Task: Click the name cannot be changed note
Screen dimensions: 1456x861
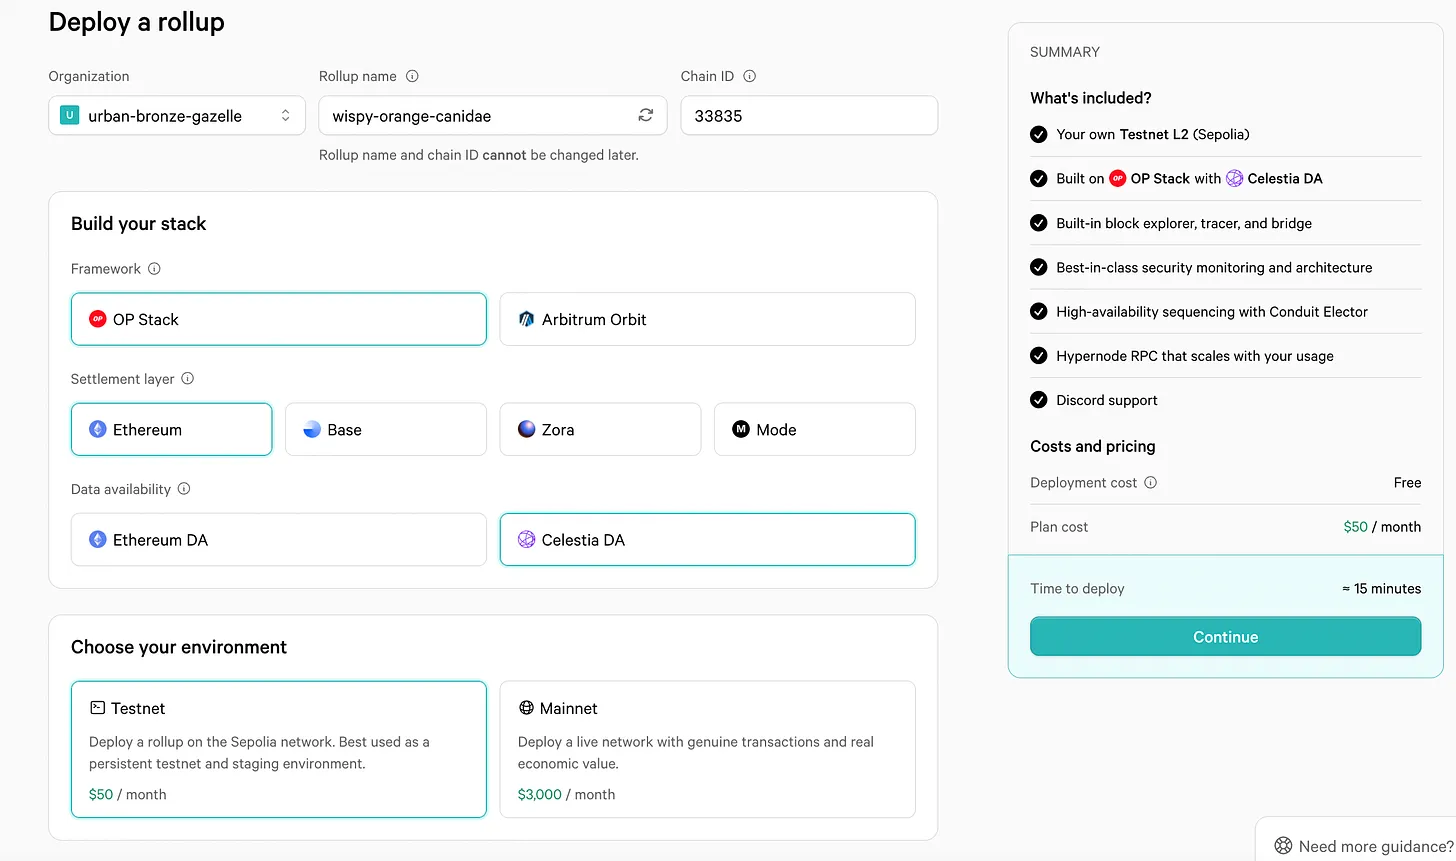Action: pyautogui.click(x=479, y=155)
